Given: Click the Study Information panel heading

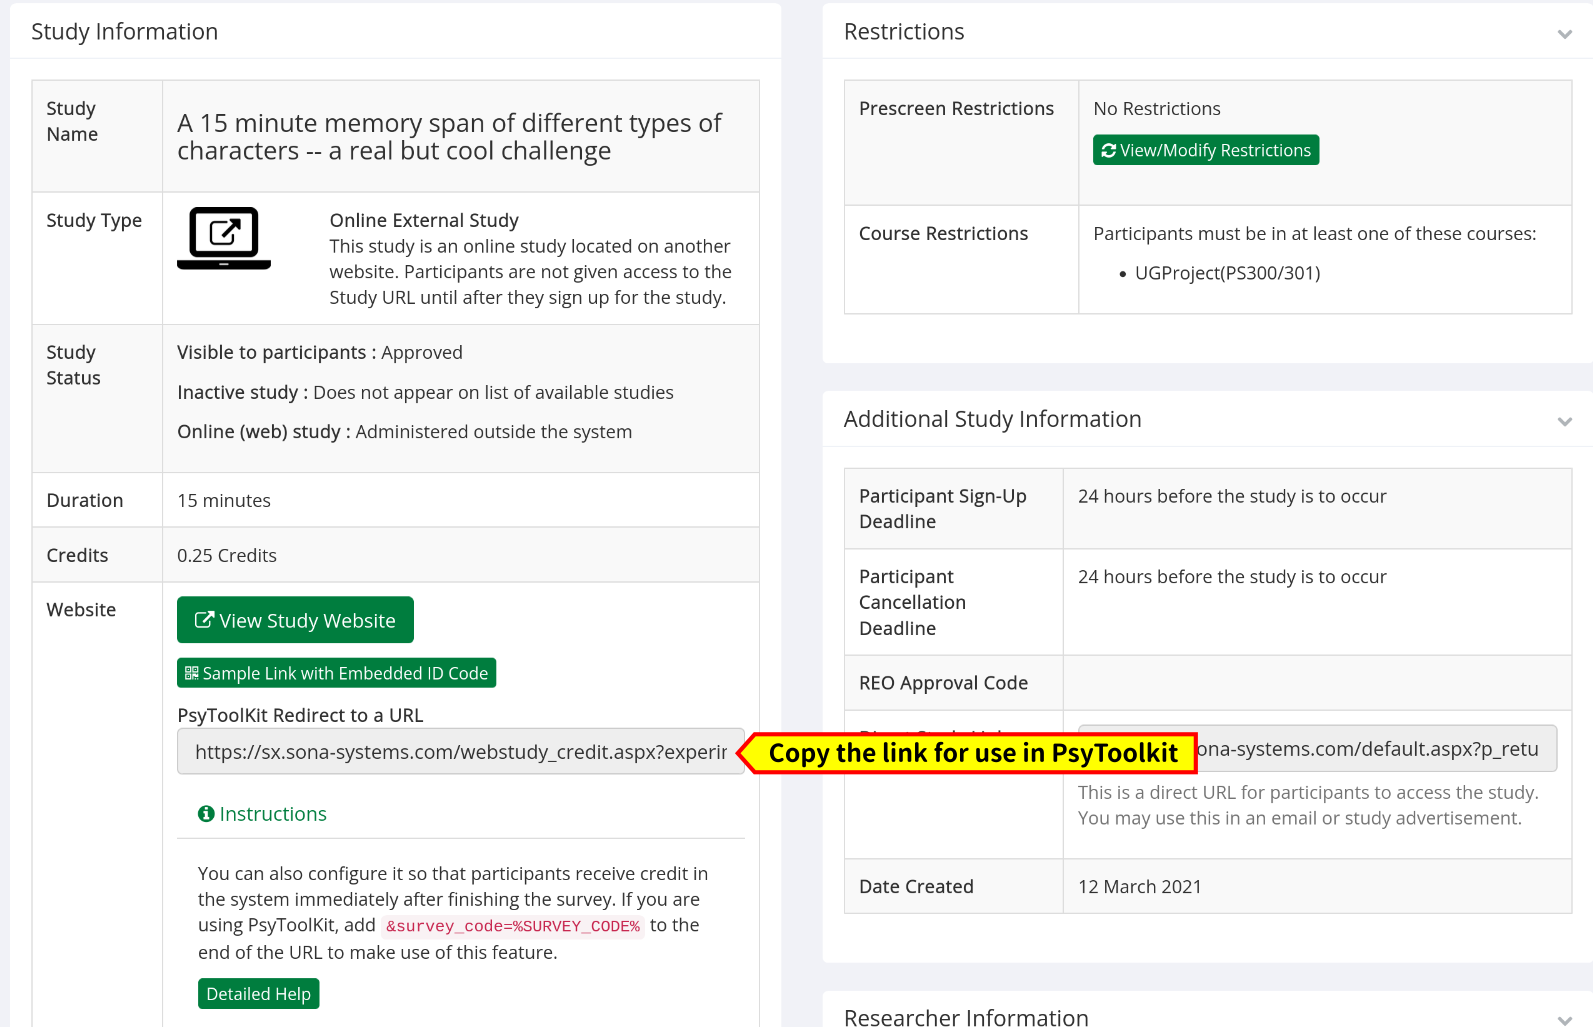Looking at the screenshot, I should point(124,32).
